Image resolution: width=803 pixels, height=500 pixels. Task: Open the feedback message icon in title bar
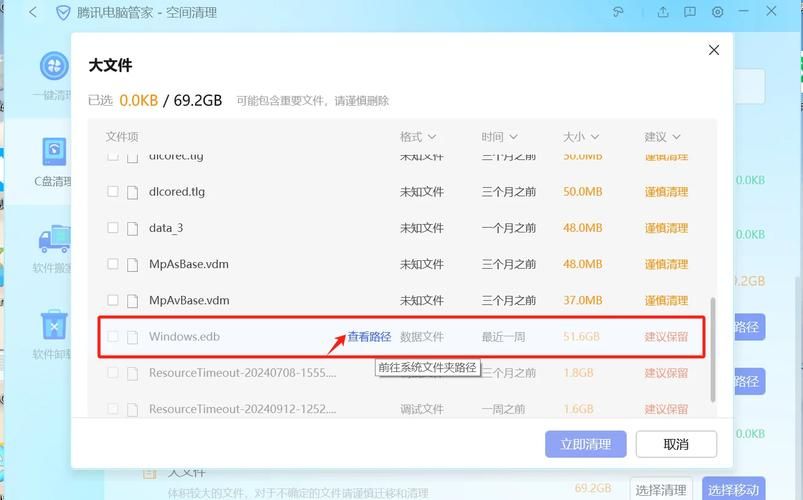pyautogui.click(x=690, y=12)
